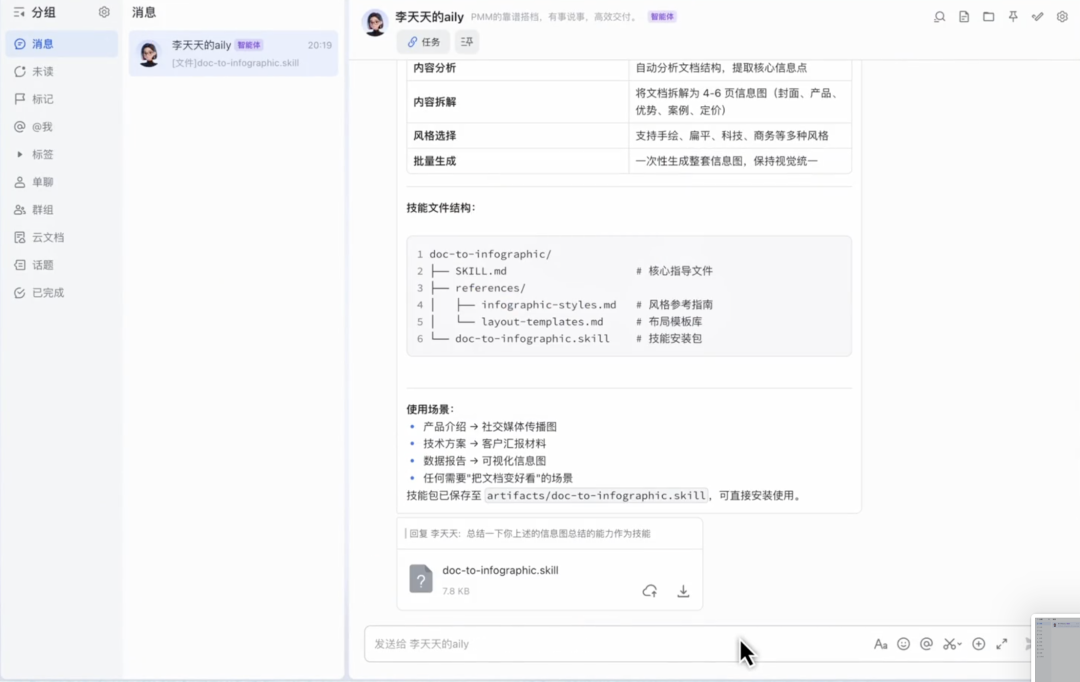Screen dimensions: 1080x682
Task: Open text formatting Aa in input box
Action: click(x=880, y=644)
